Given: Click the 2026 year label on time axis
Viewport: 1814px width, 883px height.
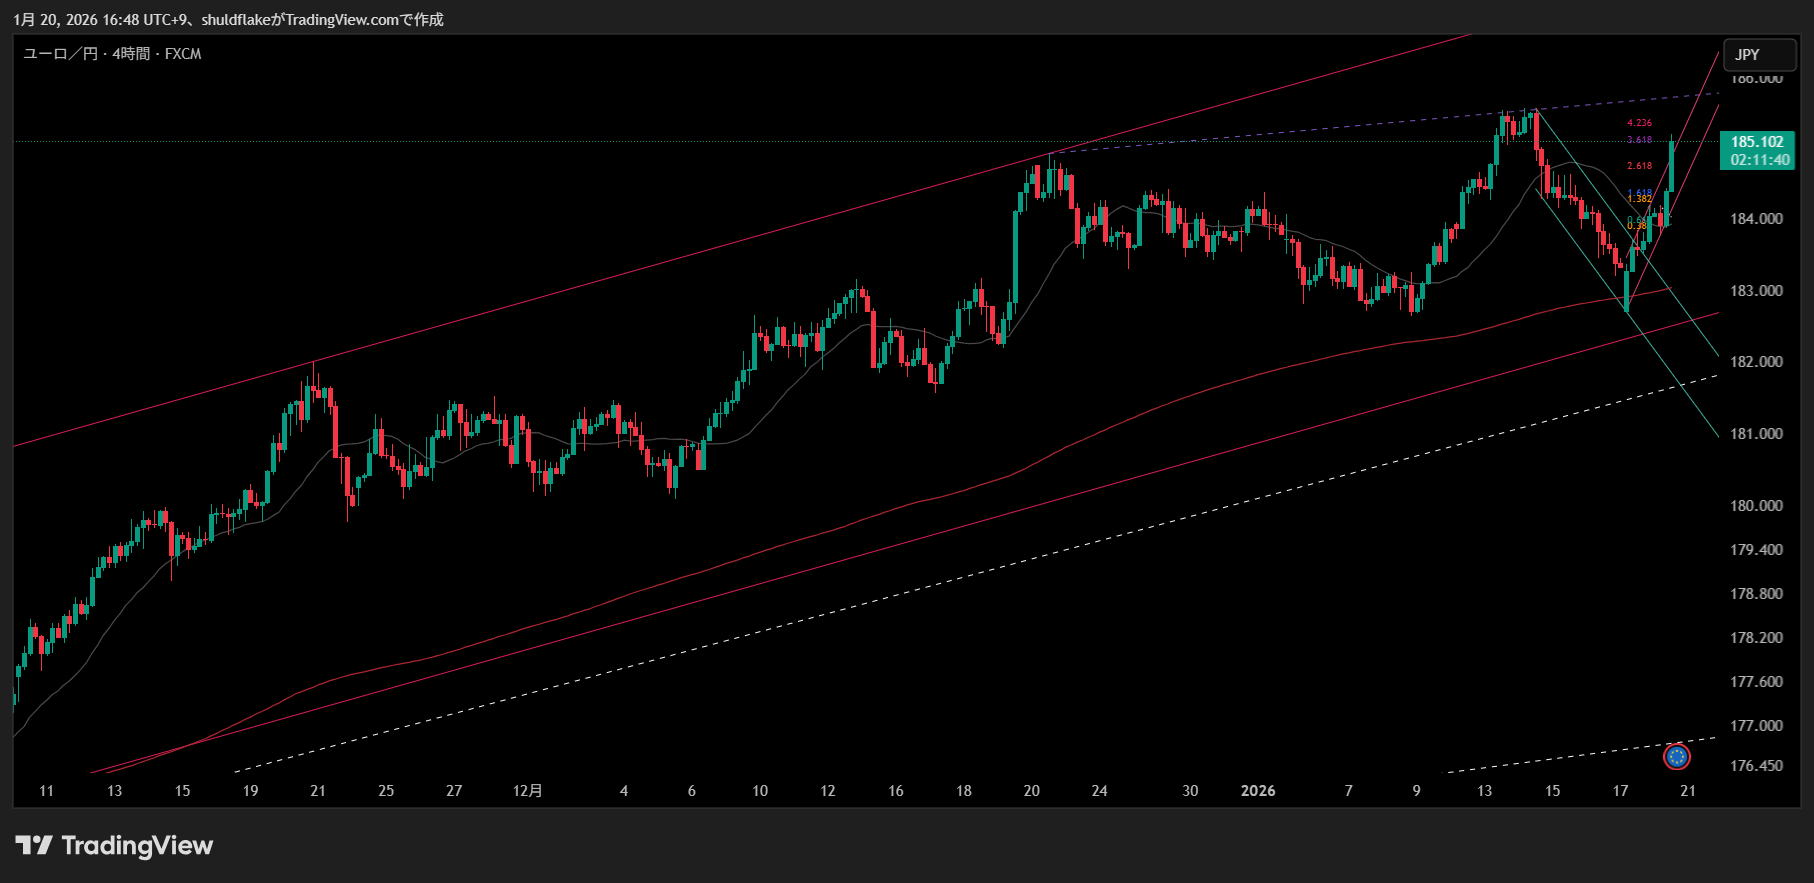Looking at the screenshot, I should (1257, 791).
